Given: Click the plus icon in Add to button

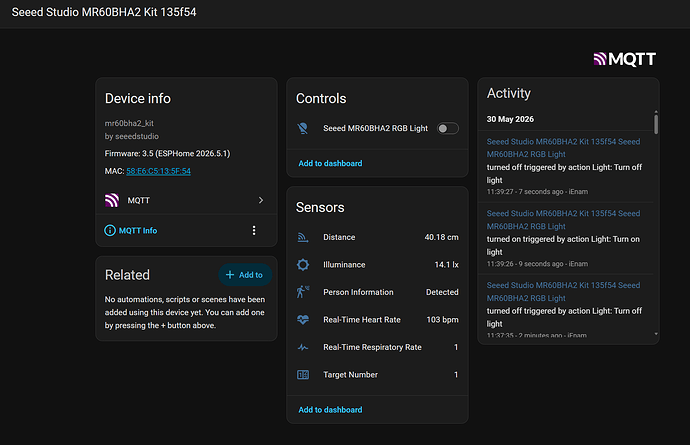Looking at the screenshot, I should point(230,275).
